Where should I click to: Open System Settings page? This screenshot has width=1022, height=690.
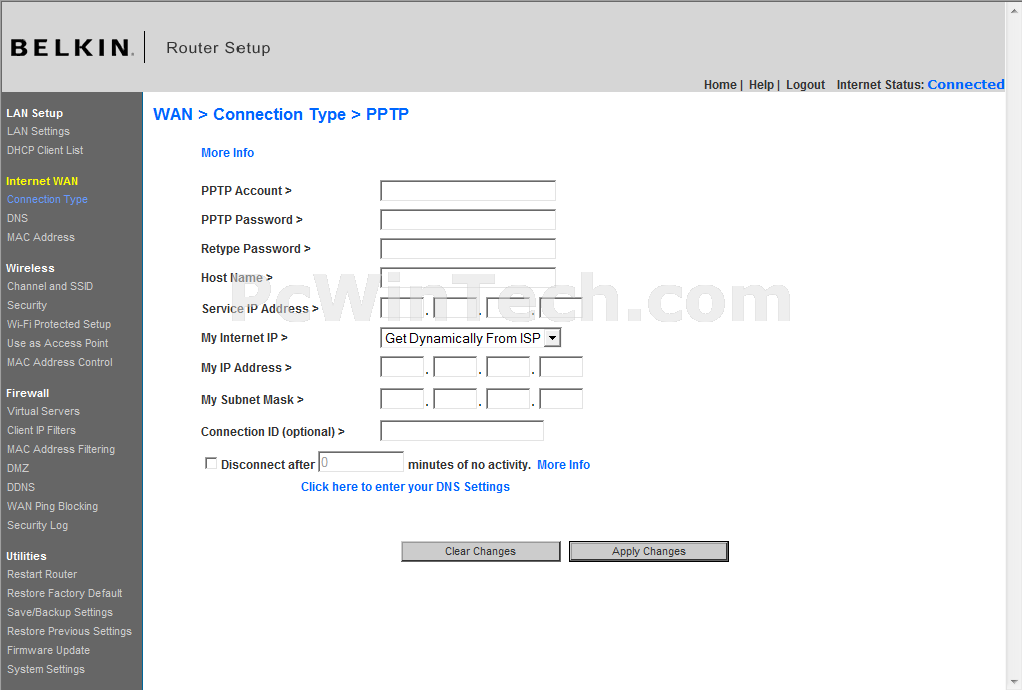[x=46, y=669]
